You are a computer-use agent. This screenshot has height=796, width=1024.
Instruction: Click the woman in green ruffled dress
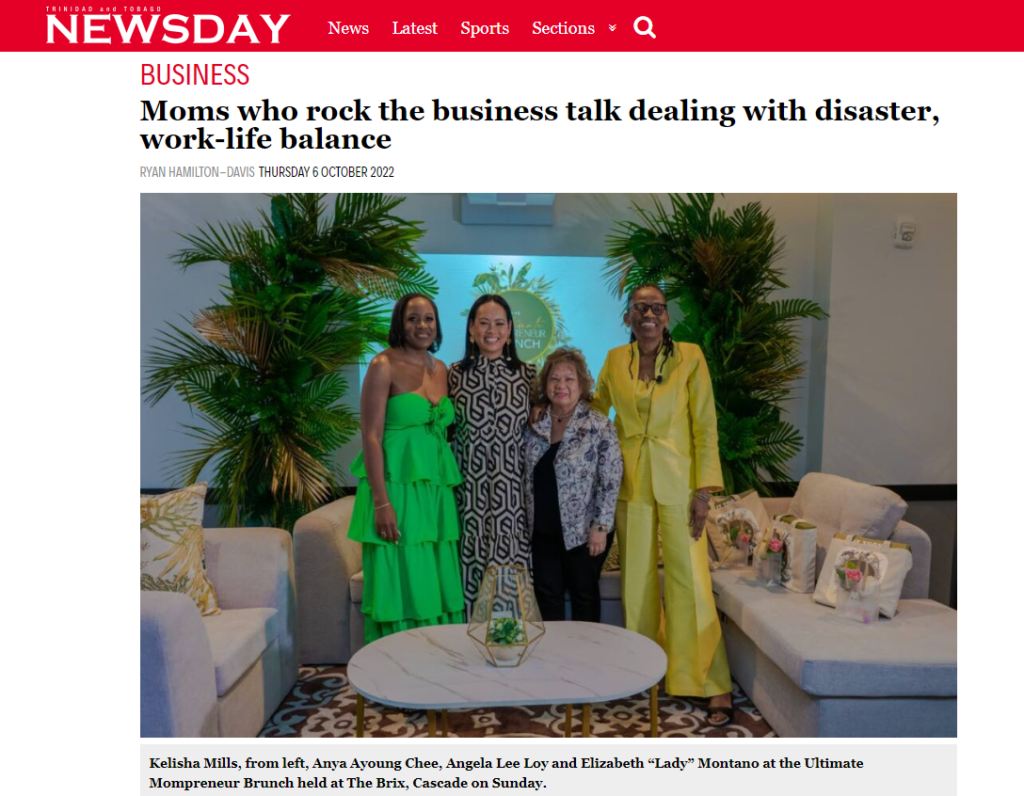[x=406, y=468]
